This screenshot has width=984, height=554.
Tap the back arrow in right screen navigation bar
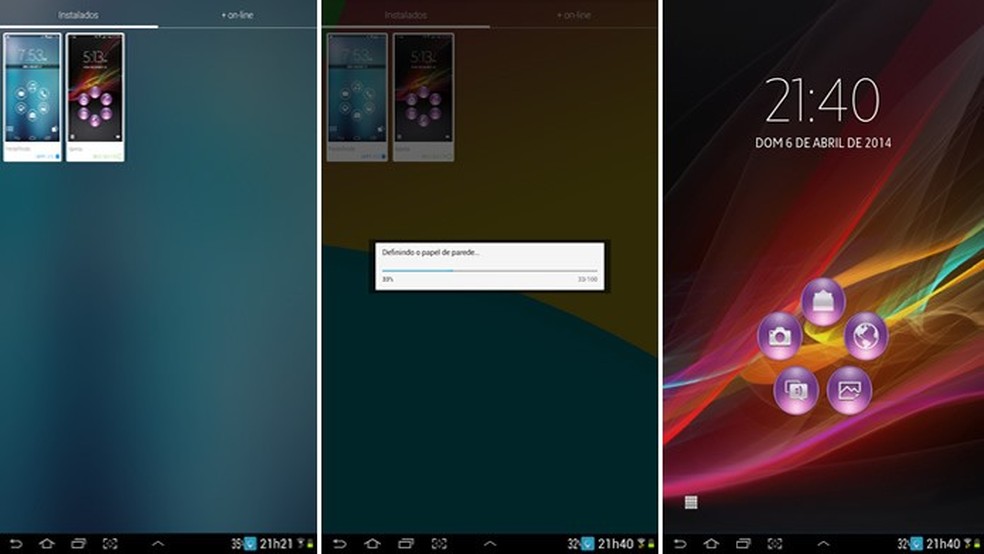tap(679, 543)
